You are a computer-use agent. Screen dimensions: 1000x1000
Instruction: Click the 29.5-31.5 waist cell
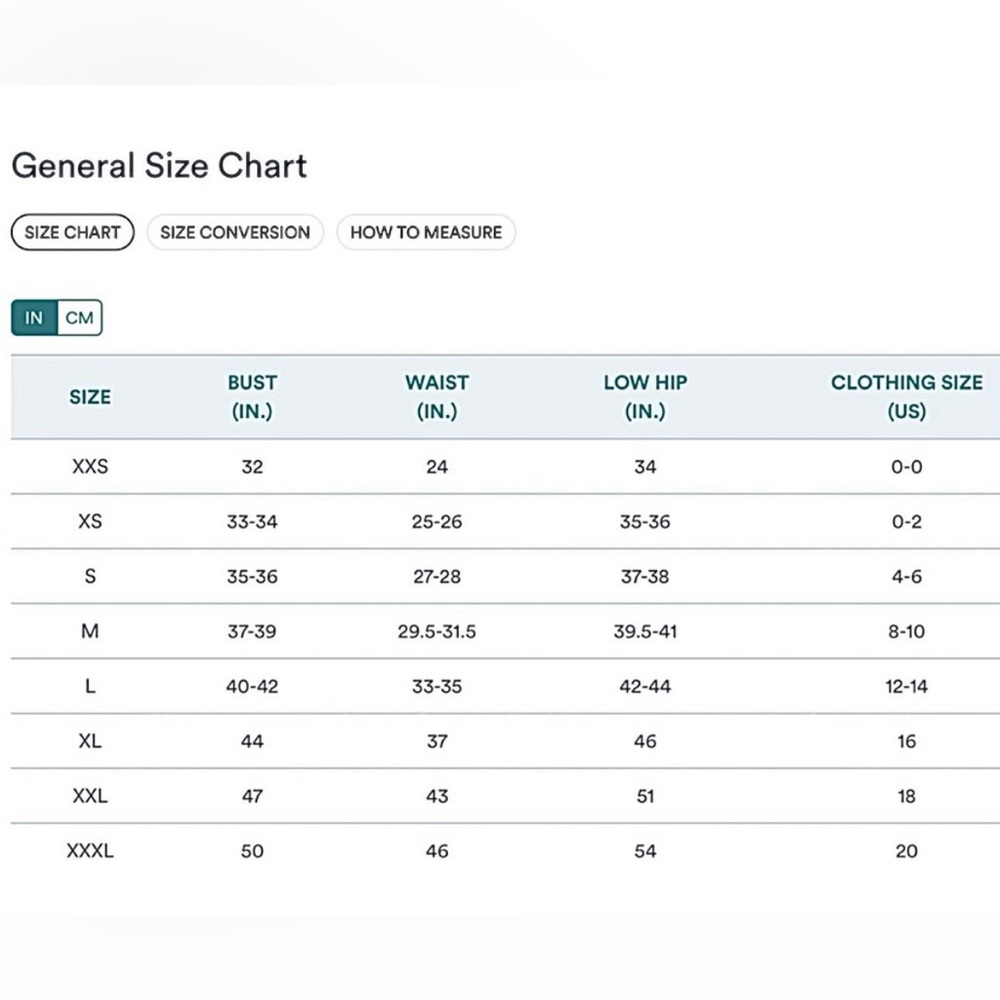coord(437,631)
